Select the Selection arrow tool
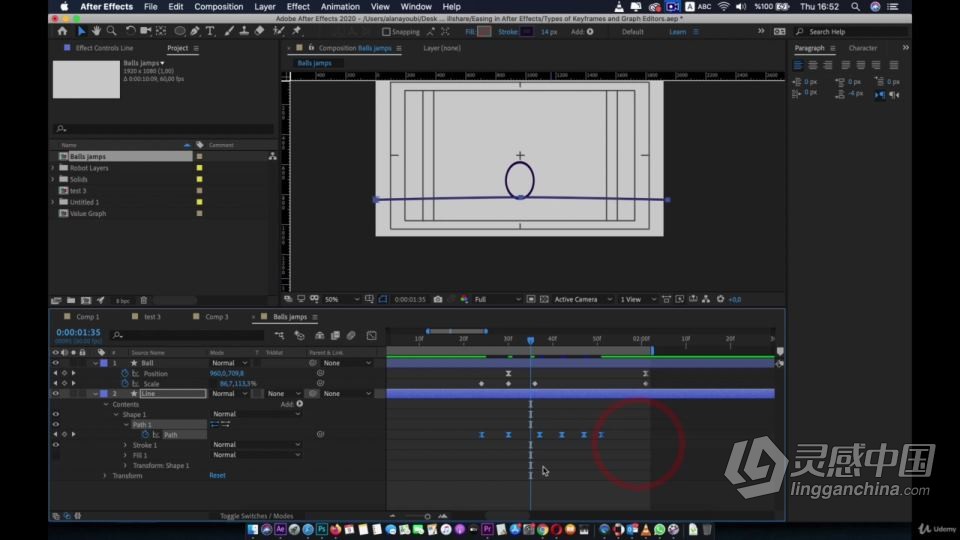Image resolution: width=960 pixels, height=540 pixels. pos(81,31)
